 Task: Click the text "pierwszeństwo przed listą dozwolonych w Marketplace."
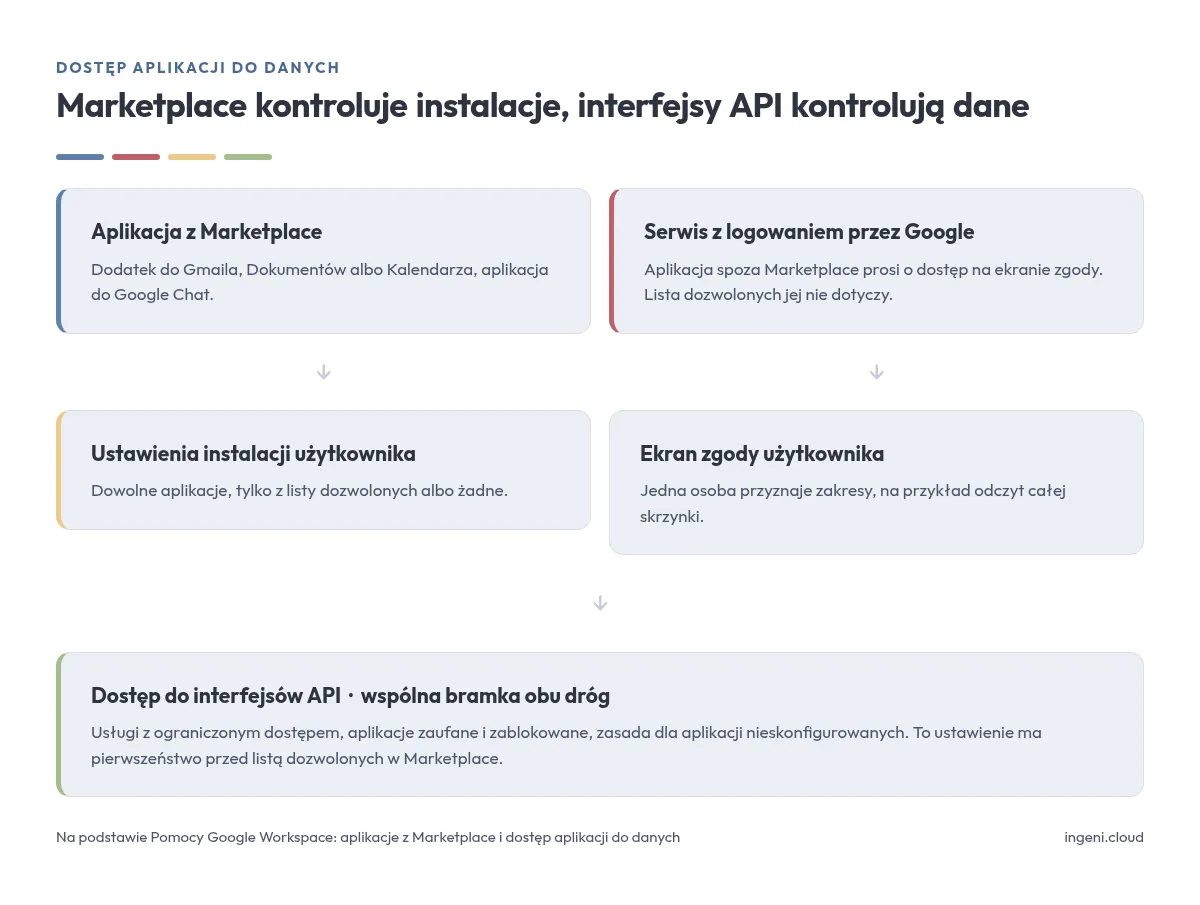pyautogui.click(x=297, y=759)
